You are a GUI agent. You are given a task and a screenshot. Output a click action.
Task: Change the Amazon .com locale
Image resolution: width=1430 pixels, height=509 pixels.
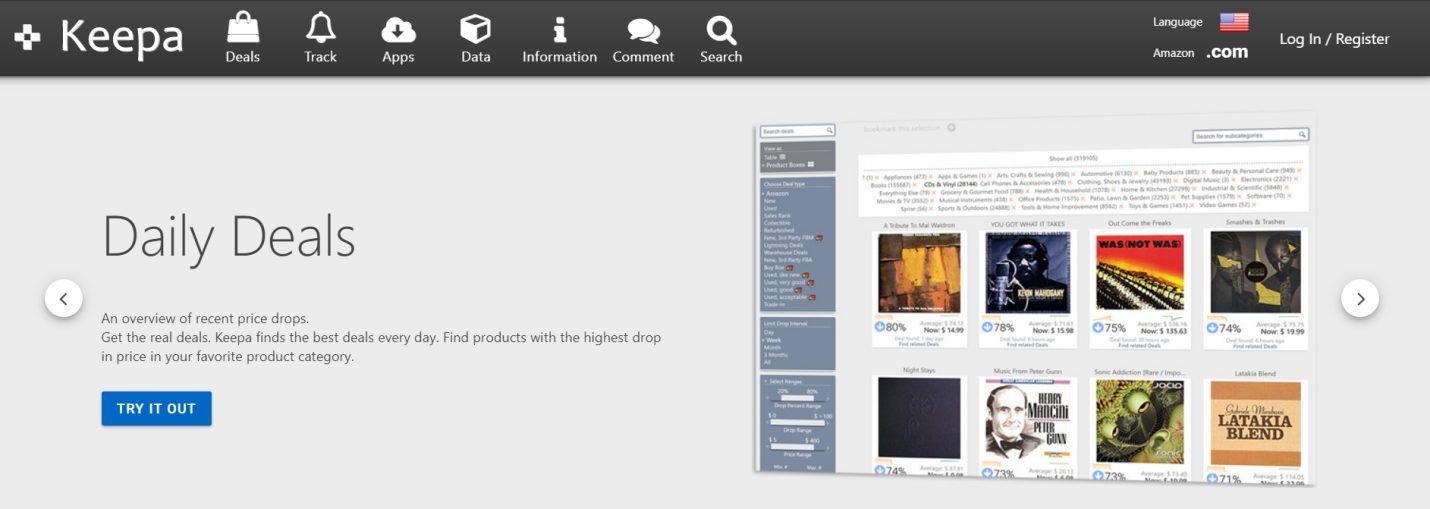1227,52
